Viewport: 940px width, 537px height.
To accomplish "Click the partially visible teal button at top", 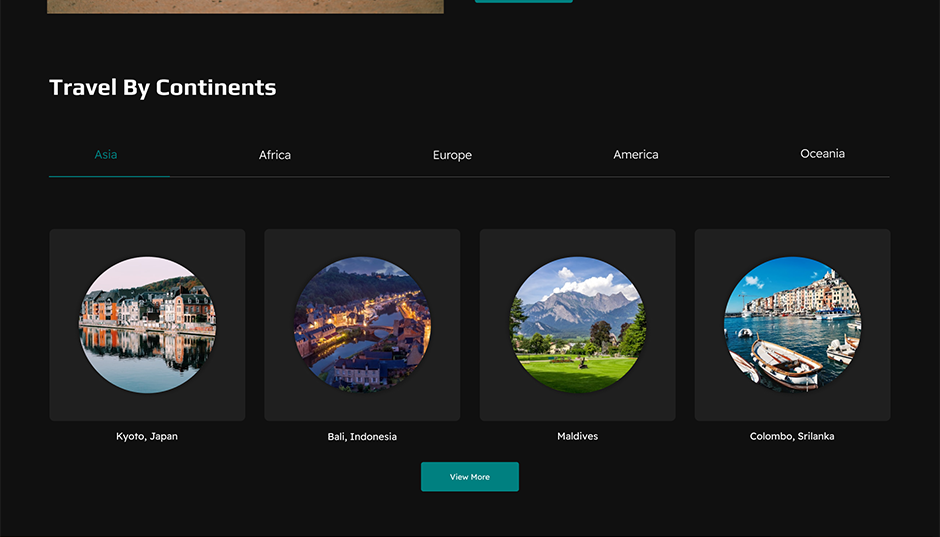I will tap(523, 1).
